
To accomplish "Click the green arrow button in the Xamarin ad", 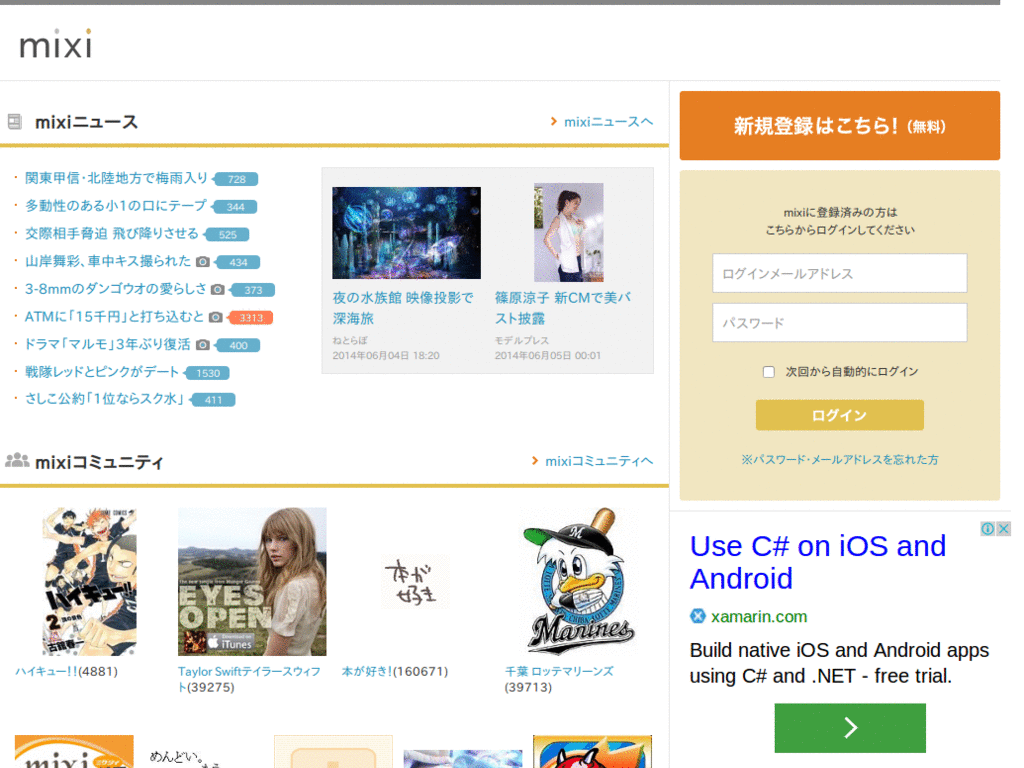I will click(x=849, y=728).
